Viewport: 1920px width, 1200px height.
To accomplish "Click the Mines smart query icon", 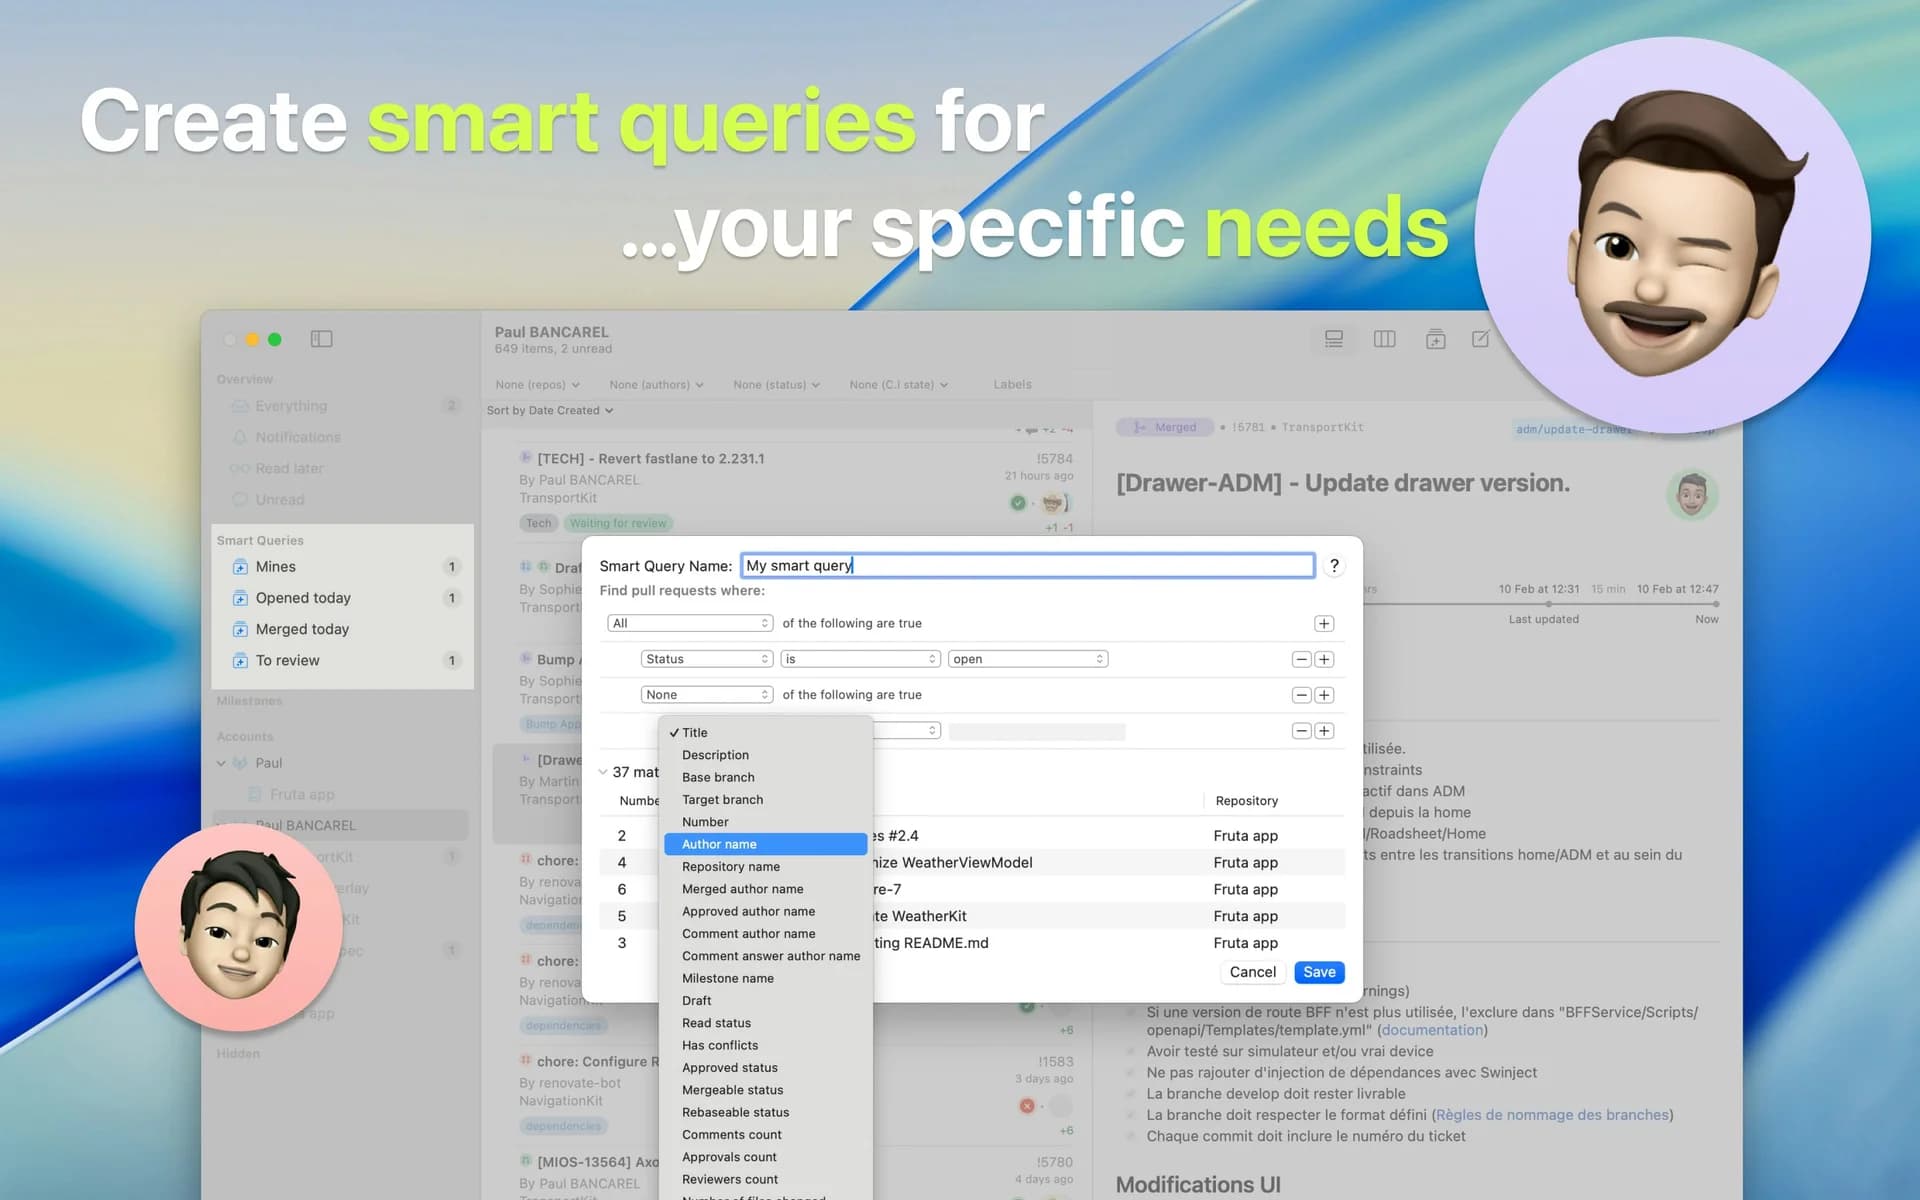I will pos(240,567).
